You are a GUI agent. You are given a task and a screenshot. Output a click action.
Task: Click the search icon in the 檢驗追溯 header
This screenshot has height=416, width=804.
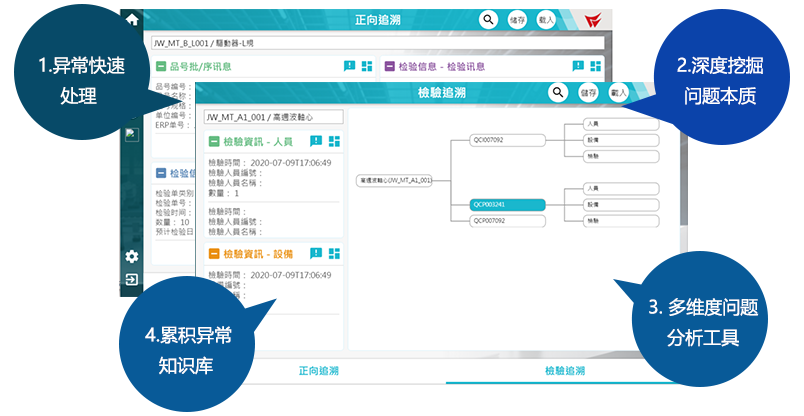click(557, 93)
